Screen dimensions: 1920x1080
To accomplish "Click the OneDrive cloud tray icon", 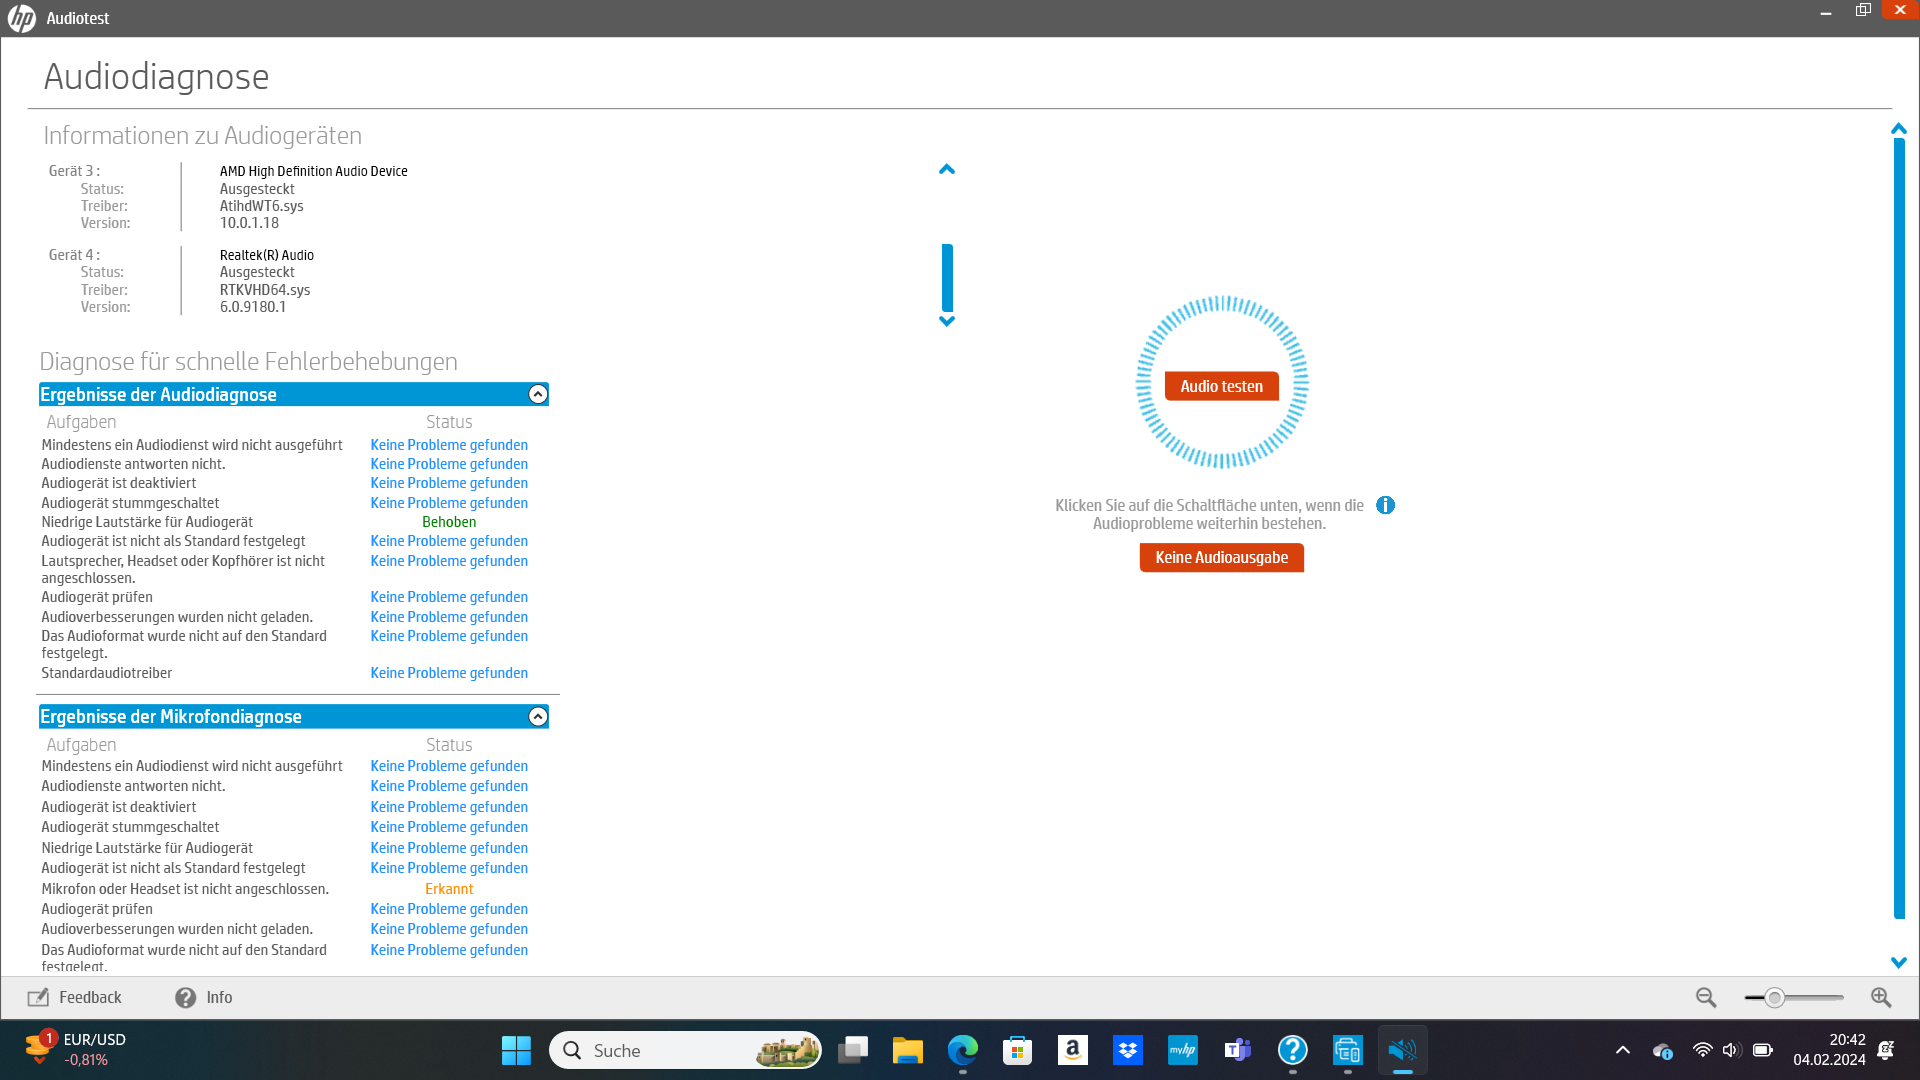I will (x=1663, y=1050).
